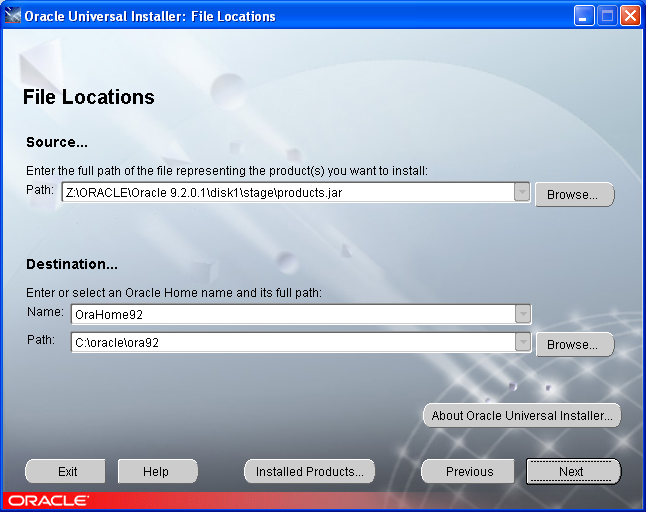Click the 'Name:' label
Screen dimensions: 646x512
click(45, 312)
